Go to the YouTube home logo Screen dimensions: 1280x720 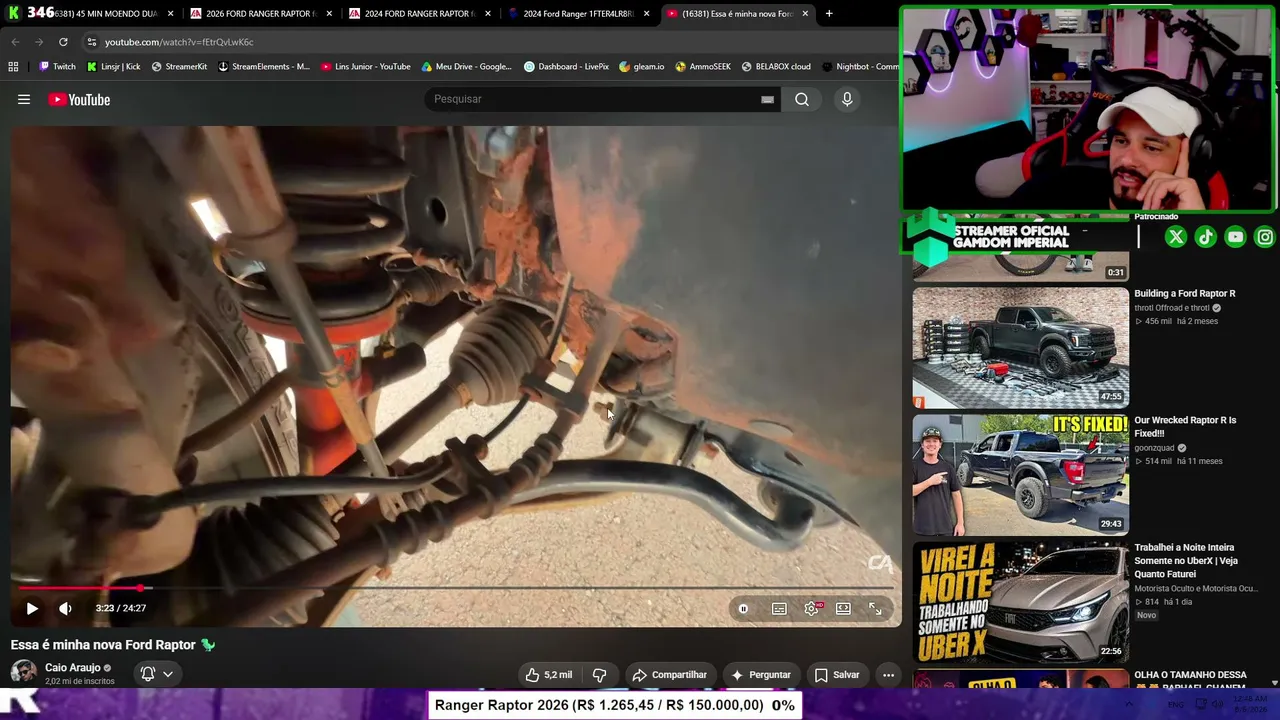pos(79,99)
